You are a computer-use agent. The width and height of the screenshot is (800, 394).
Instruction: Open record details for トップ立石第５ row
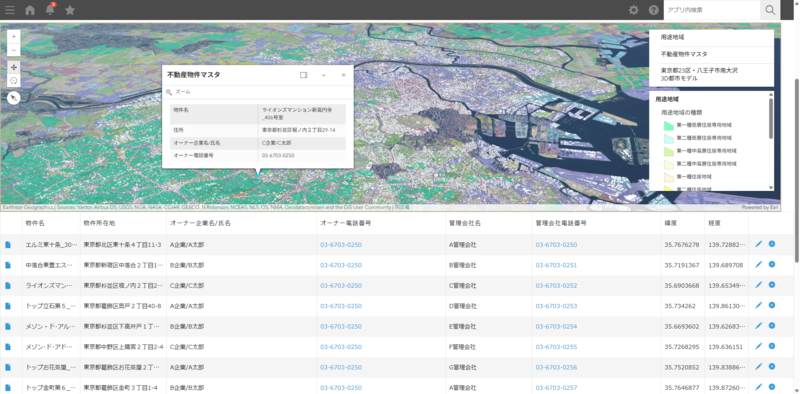pos(8,306)
